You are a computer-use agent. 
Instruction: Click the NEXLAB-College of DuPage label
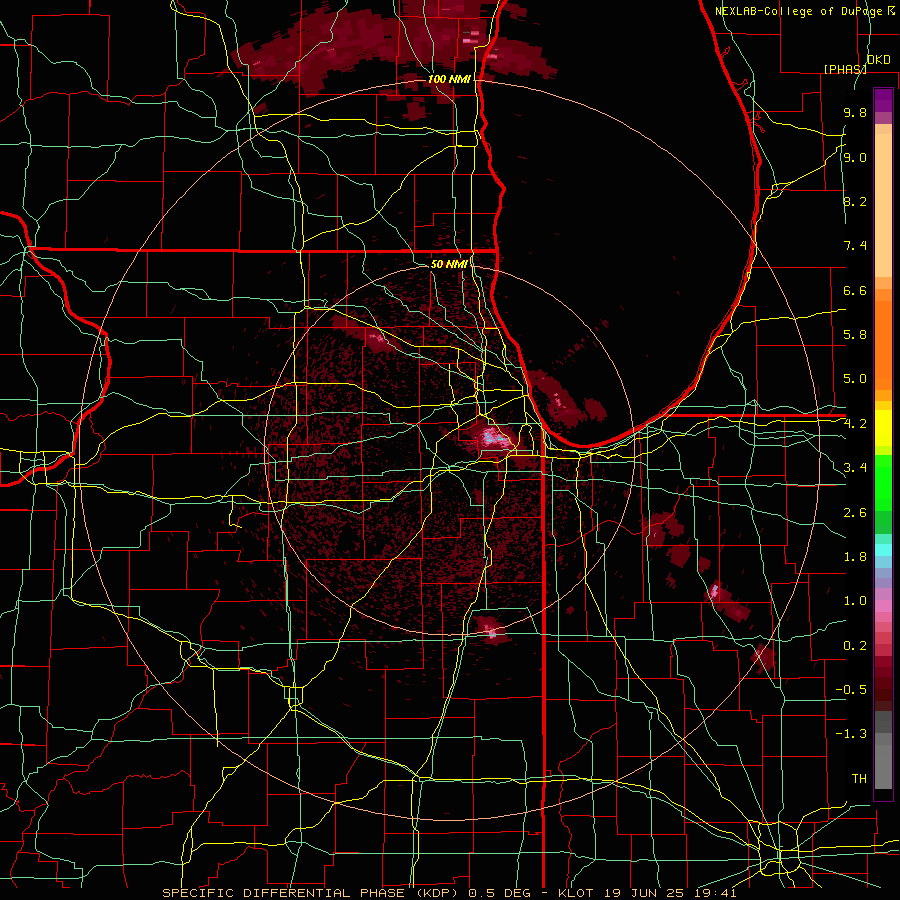point(798,11)
